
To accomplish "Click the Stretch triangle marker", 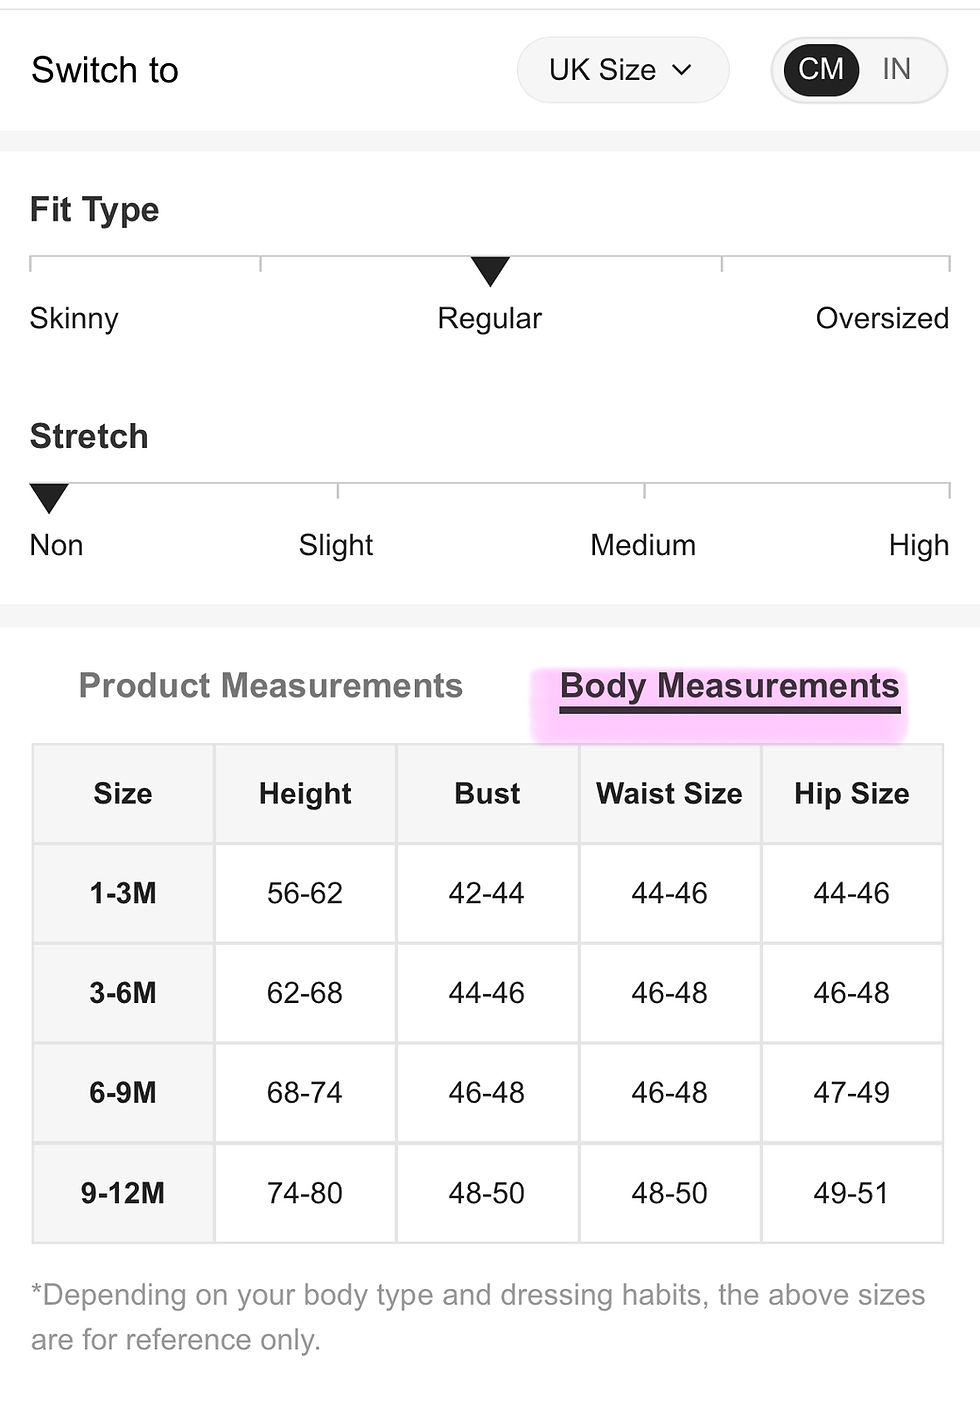I will [x=49, y=497].
